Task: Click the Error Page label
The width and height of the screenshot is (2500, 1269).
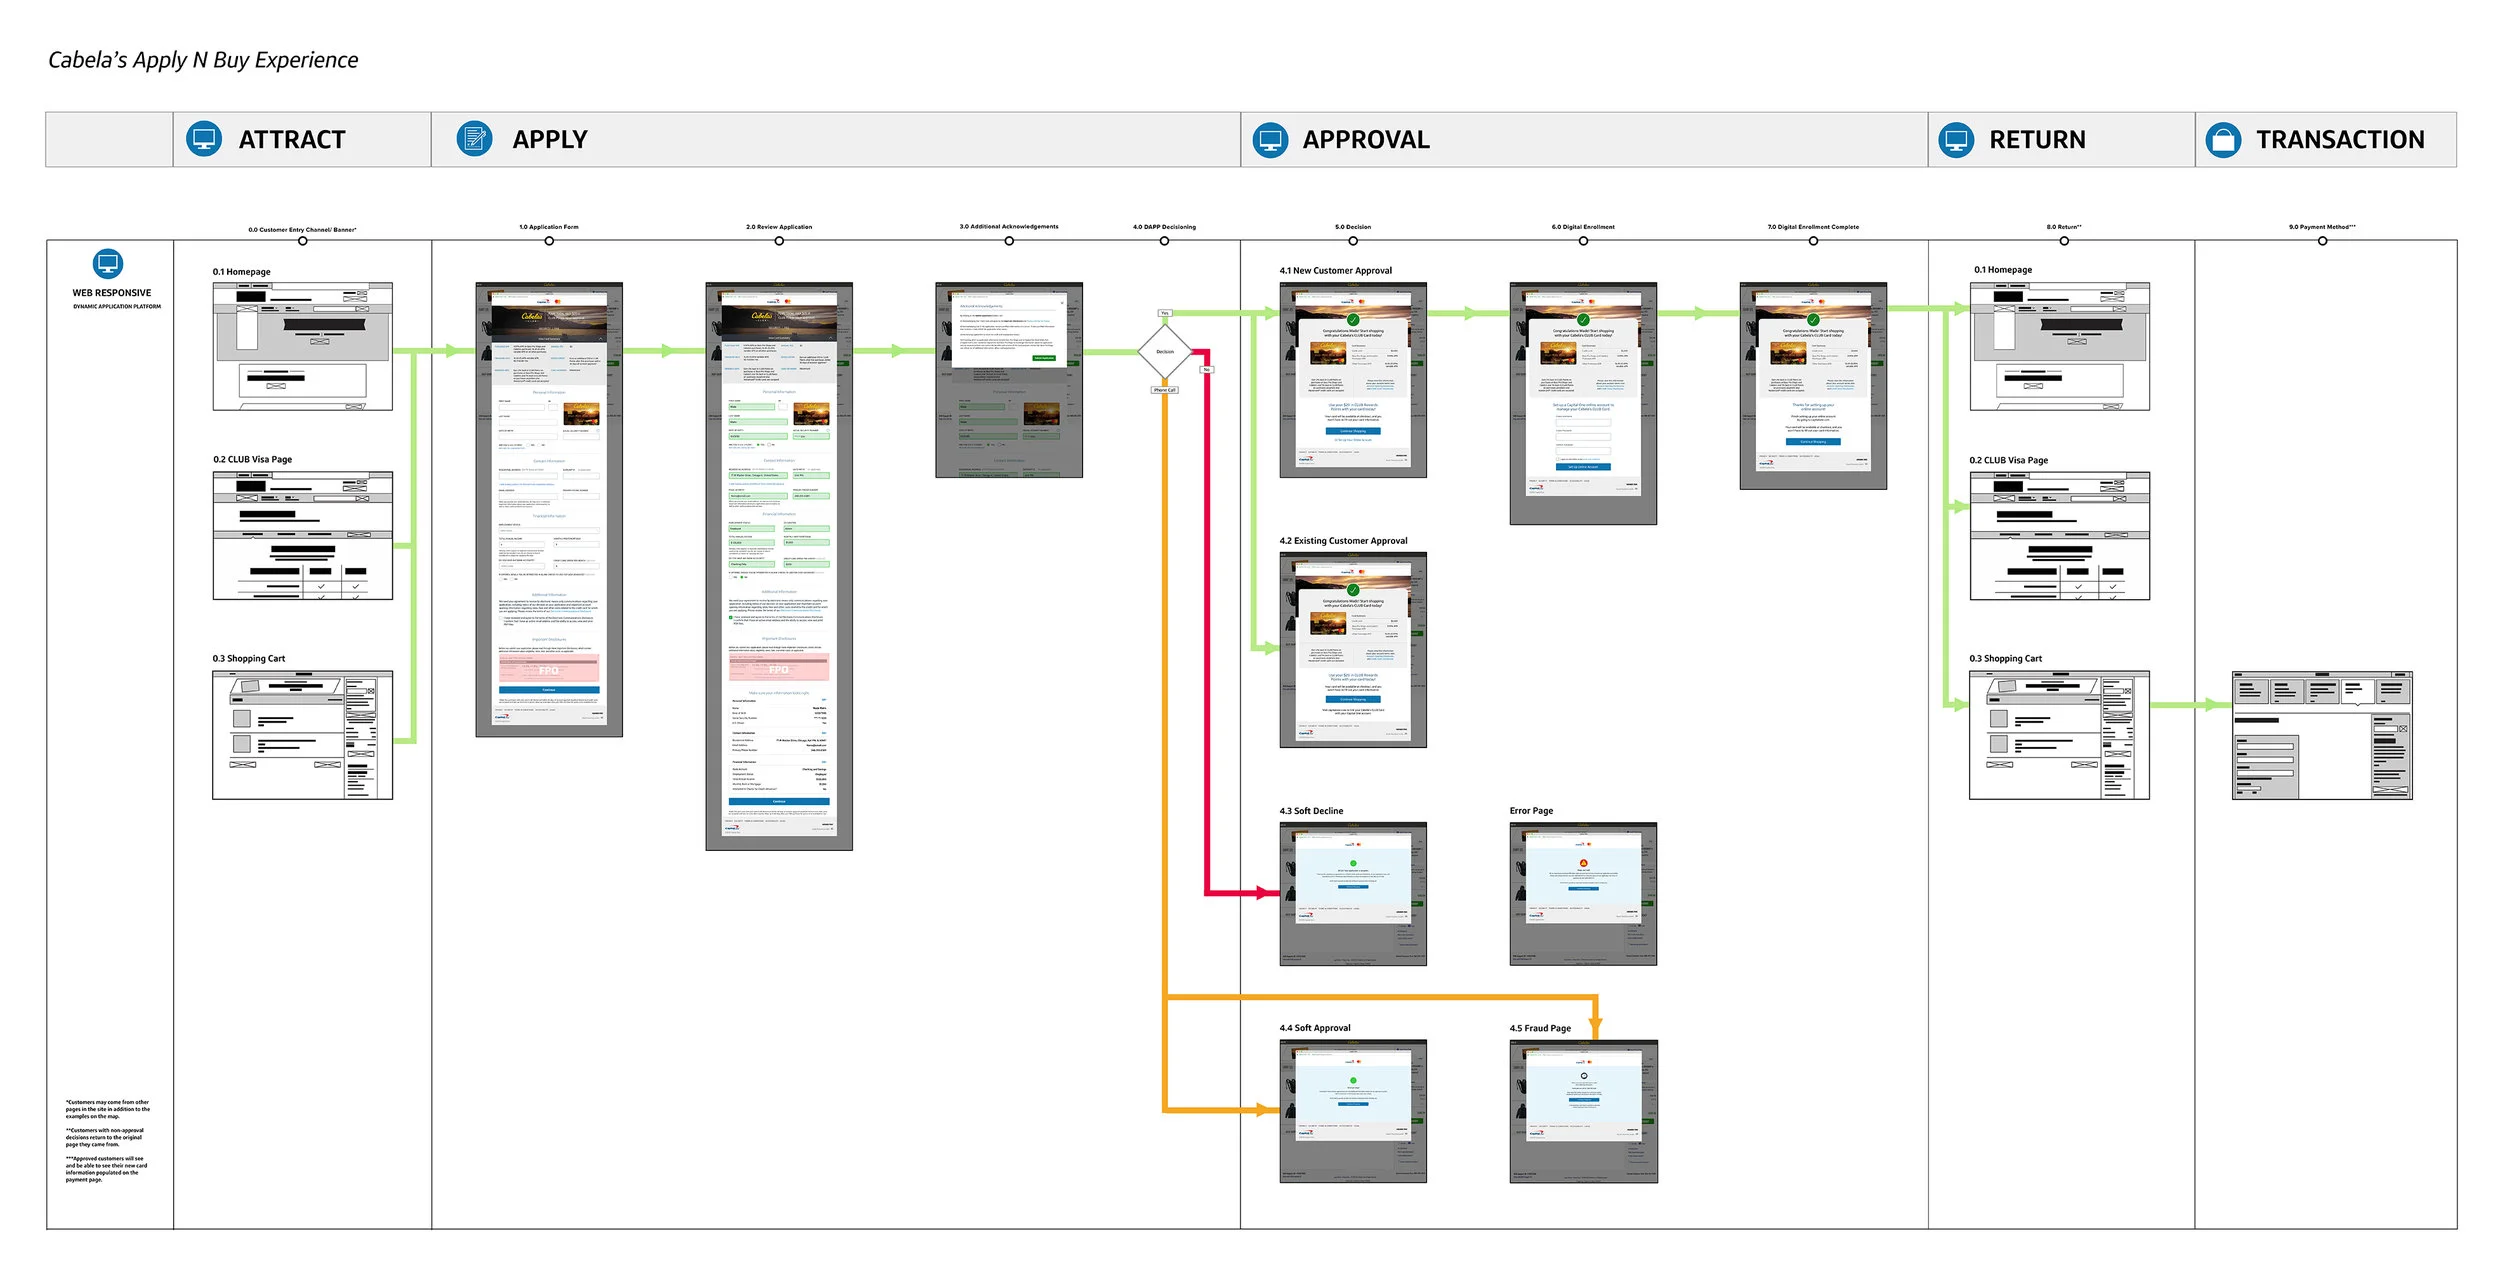Action: [1531, 811]
